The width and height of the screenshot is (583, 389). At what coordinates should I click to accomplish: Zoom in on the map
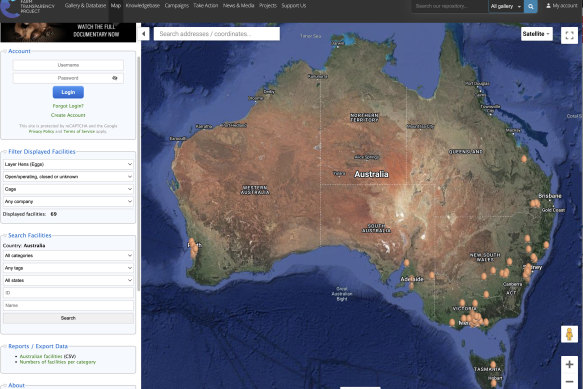point(569,364)
